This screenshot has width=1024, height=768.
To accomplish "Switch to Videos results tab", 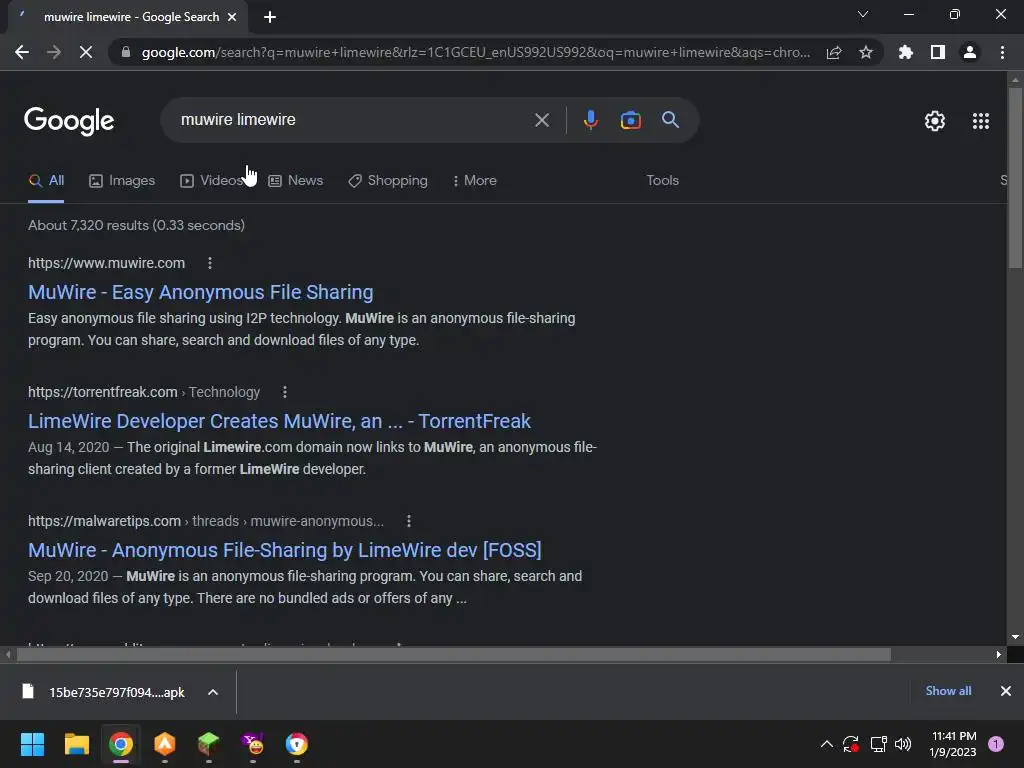I will 211,180.
